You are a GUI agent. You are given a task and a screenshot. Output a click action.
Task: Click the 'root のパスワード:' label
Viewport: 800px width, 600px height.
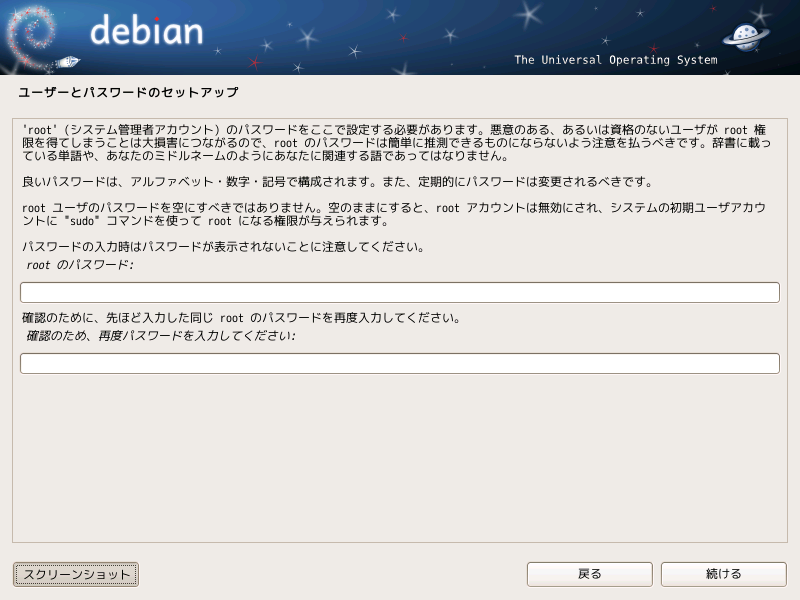[80, 265]
